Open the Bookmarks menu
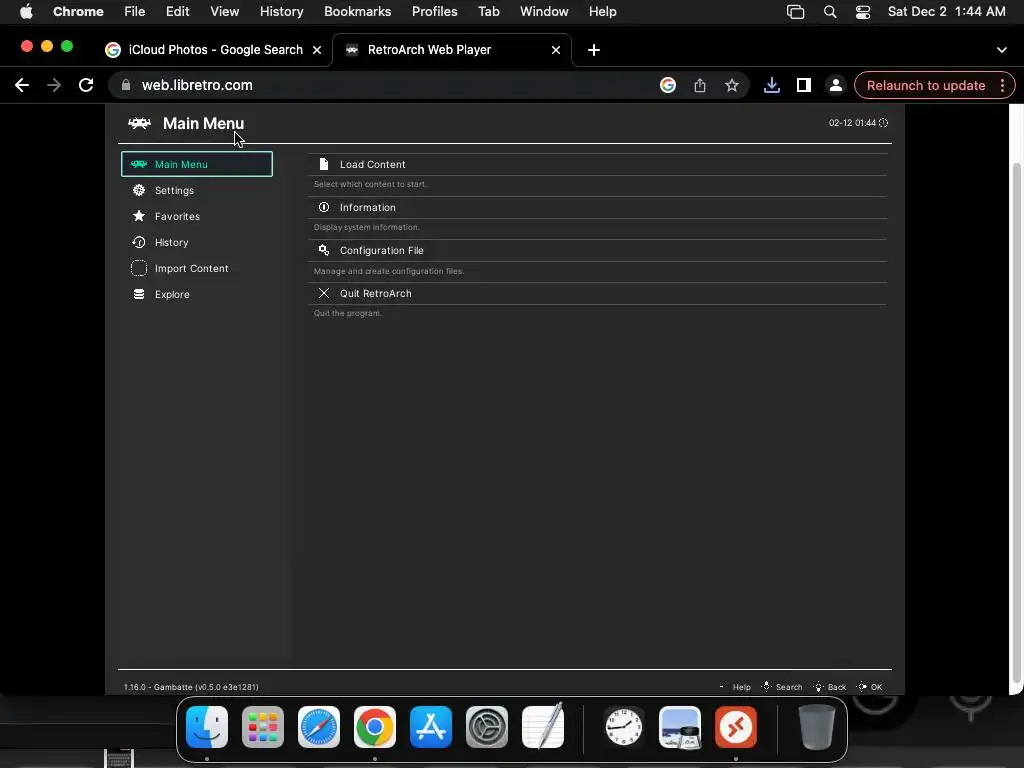 click(357, 11)
